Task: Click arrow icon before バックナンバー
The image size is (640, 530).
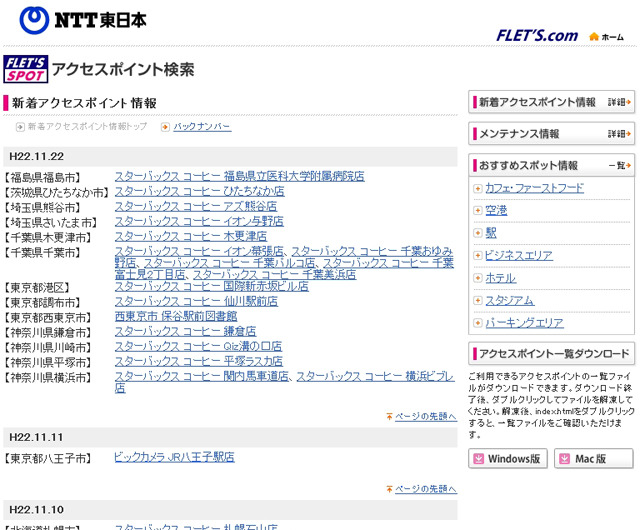Action: click(x=165, y=127)
